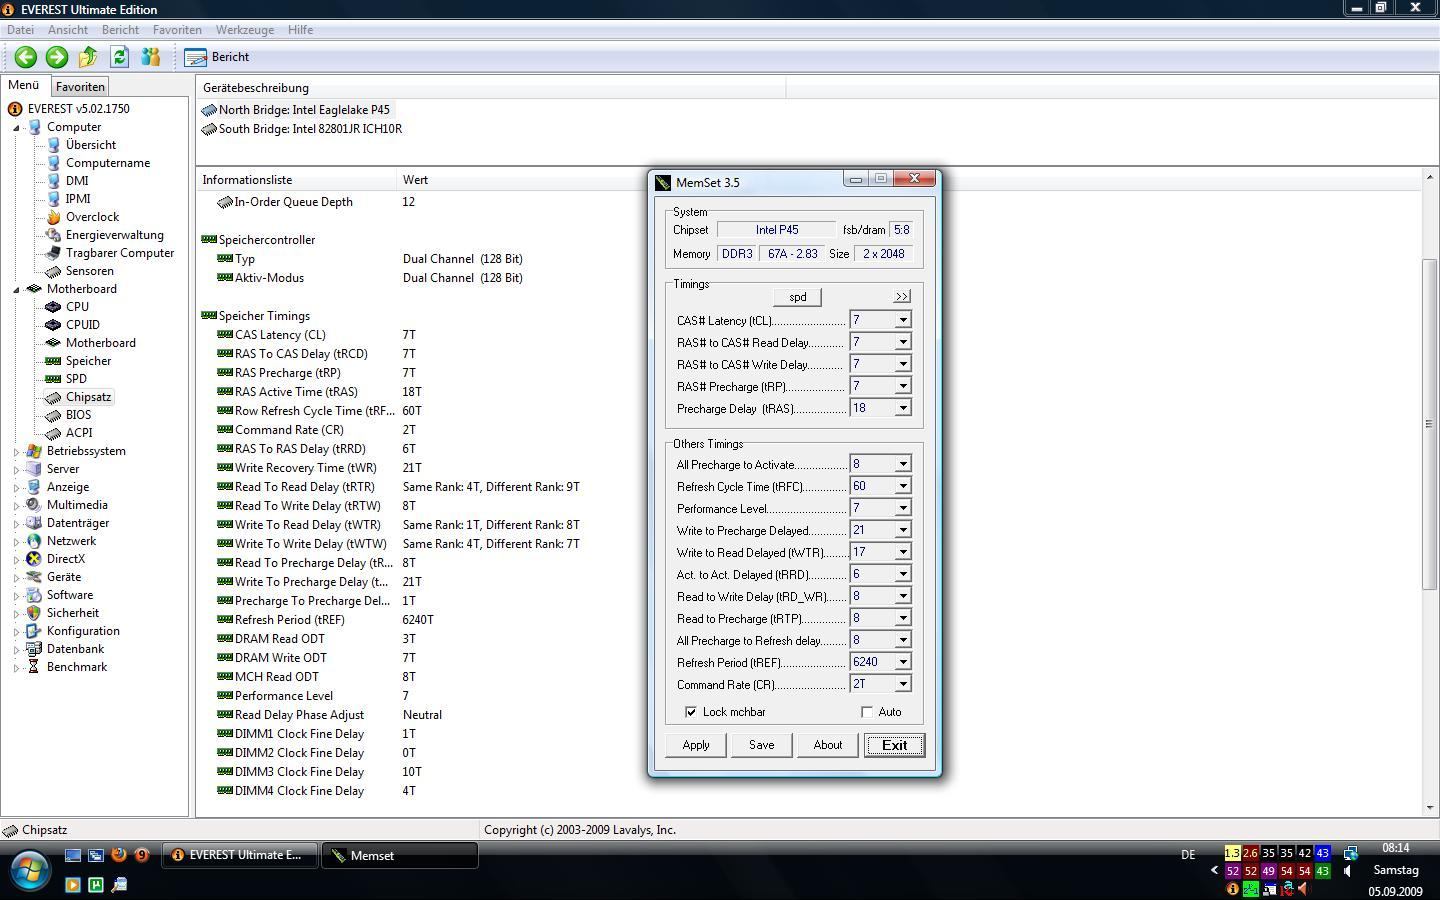Select Energieverwaltung in the tree
The height and width of the screenshot is (900, 1440).
pyautogui.click(x=115, y=235)
